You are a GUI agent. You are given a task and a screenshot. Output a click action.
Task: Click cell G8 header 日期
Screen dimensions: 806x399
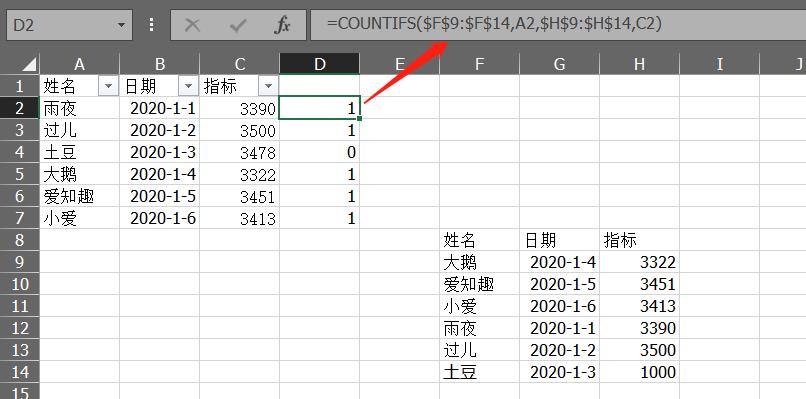coord(559,240)
